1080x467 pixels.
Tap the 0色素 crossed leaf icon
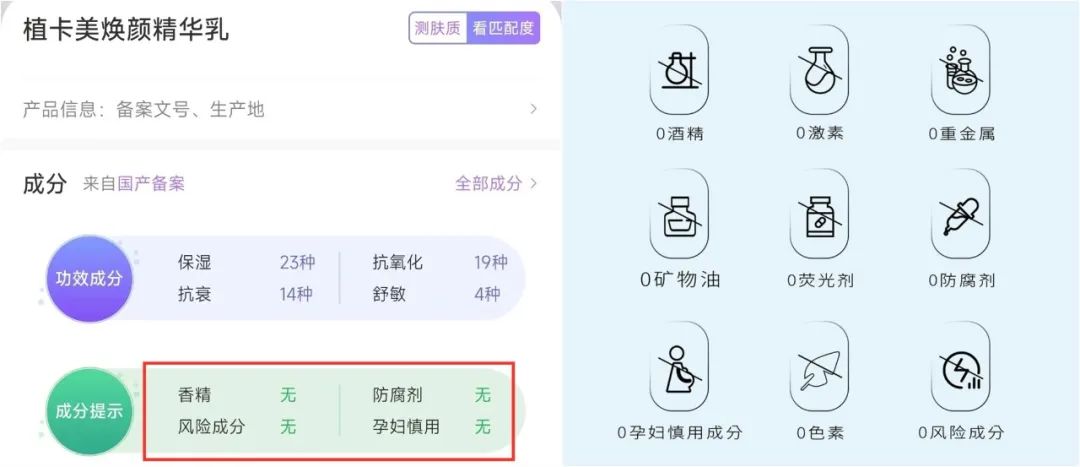pos(820,367)
